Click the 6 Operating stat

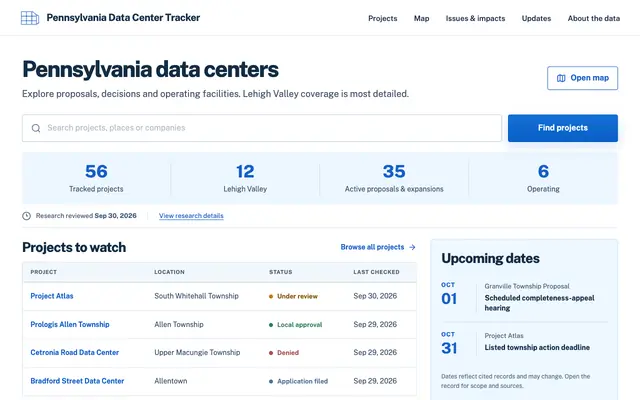543,178
